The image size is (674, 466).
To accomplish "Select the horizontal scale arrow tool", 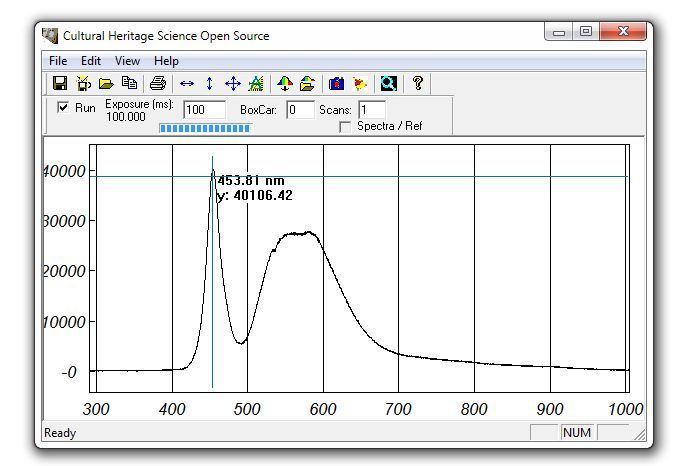I will click(187, 84).
